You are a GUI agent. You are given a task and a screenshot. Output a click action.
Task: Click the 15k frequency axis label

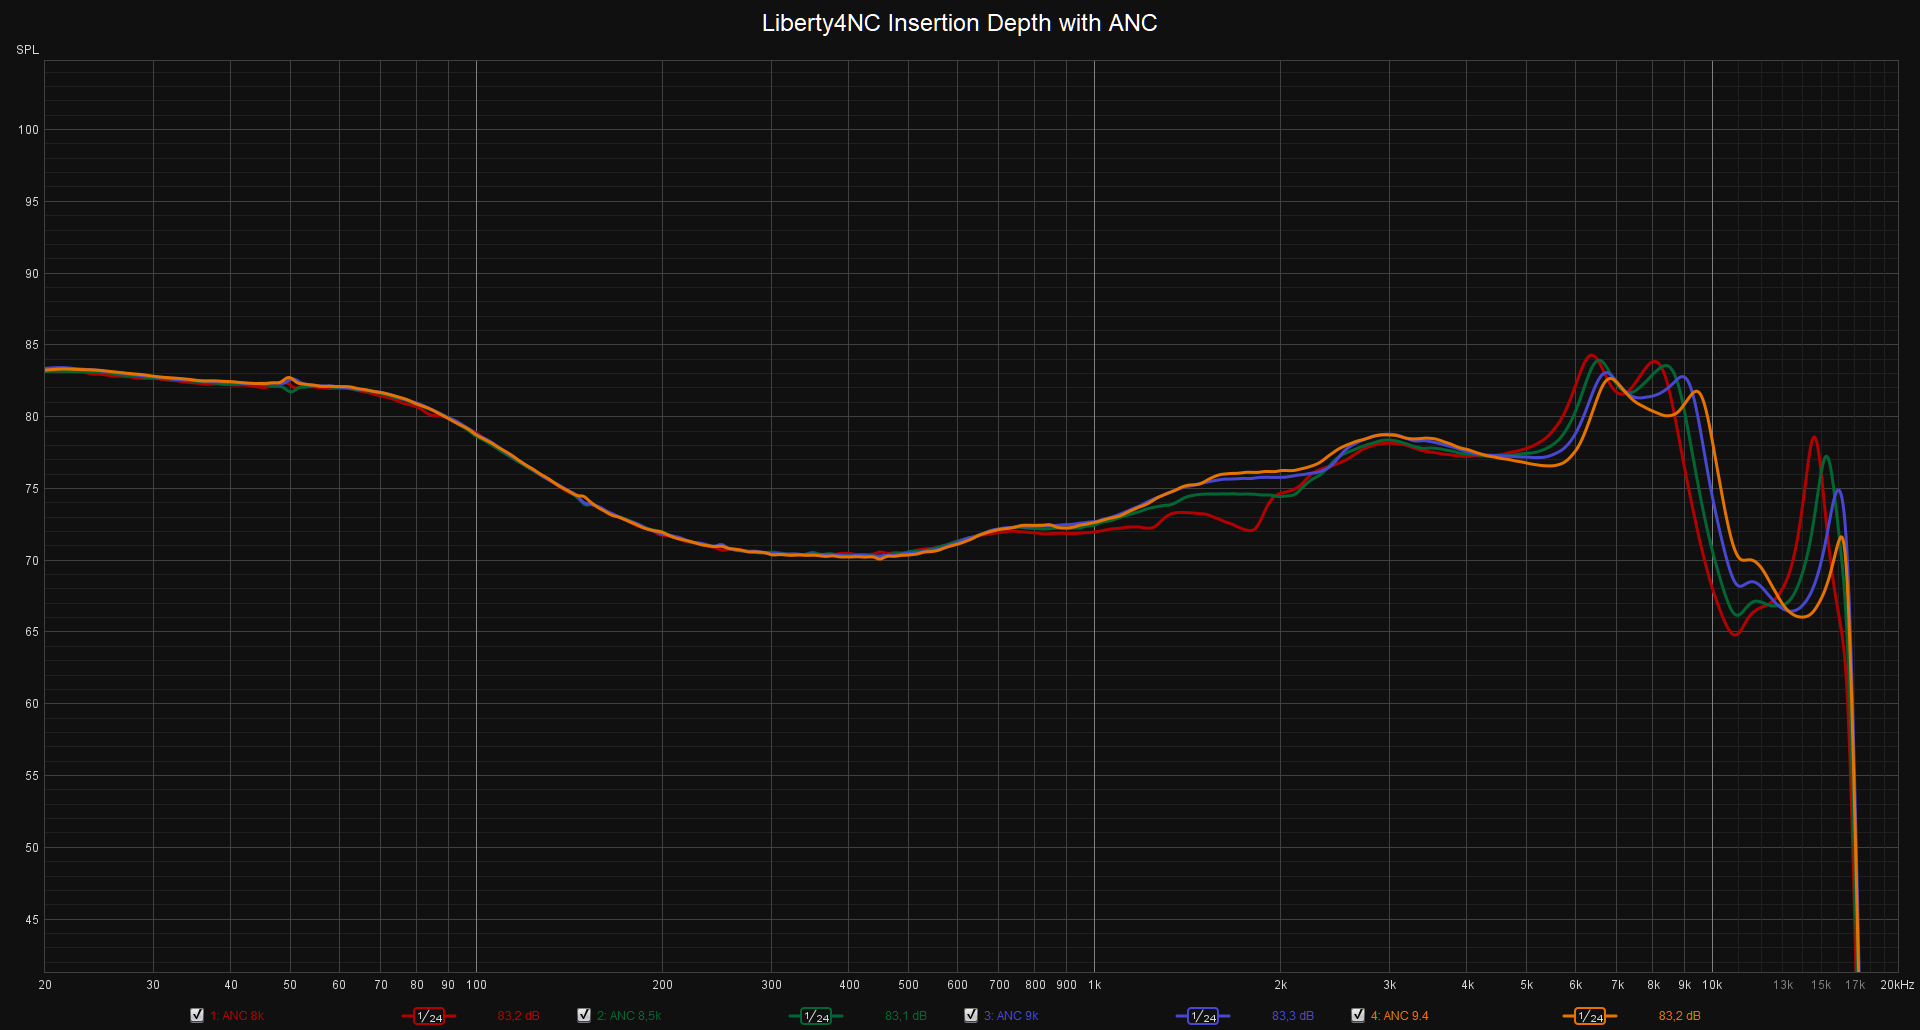1821,985
